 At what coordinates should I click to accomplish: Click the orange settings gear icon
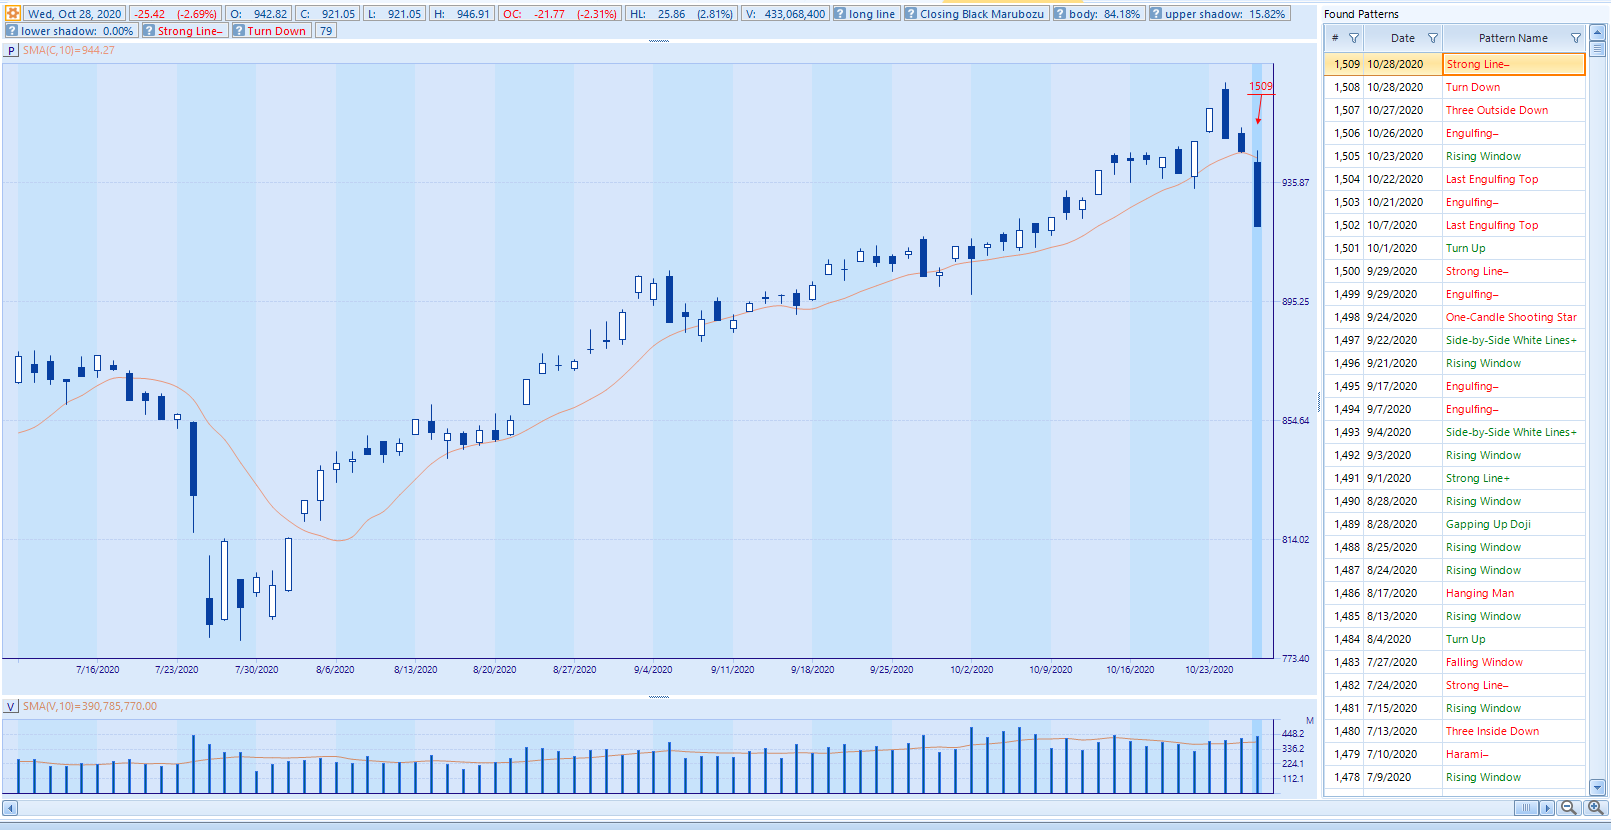click(x=12, y=14)
